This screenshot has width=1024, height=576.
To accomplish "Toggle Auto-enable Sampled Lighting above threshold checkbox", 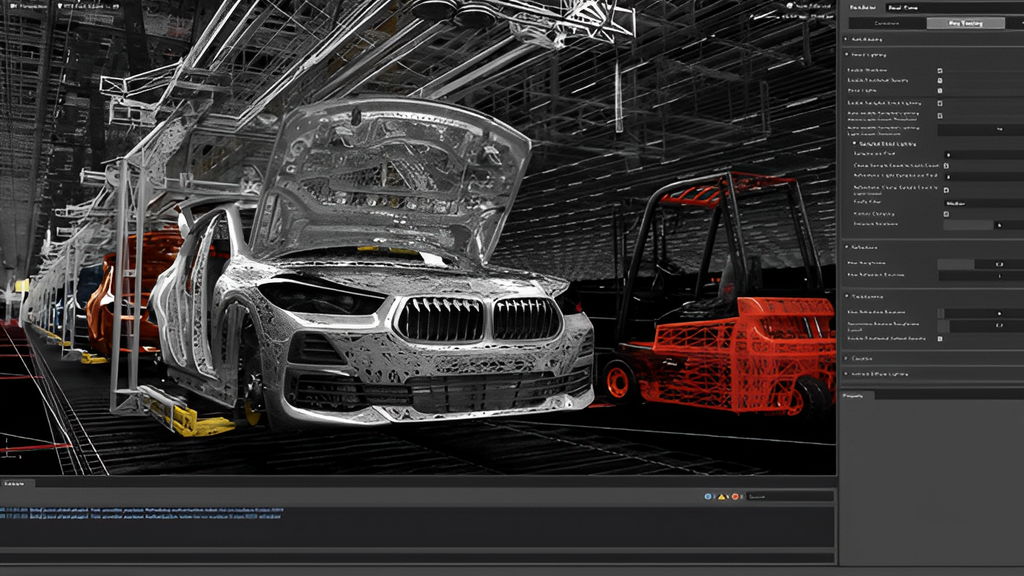I will tap(940, 116).
